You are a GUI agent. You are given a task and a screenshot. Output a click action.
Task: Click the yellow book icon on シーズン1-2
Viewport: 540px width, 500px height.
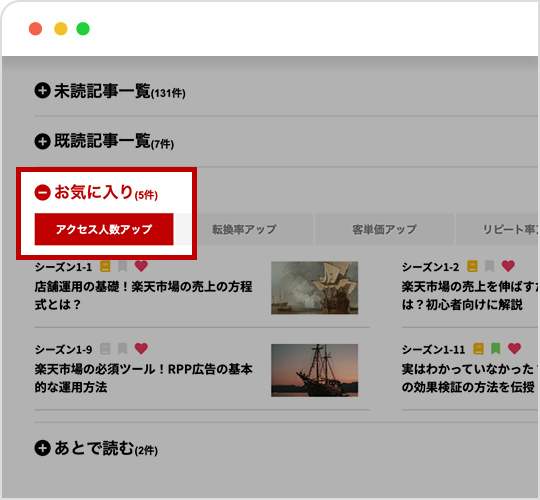pyautogui.click(x=472, y=266)
